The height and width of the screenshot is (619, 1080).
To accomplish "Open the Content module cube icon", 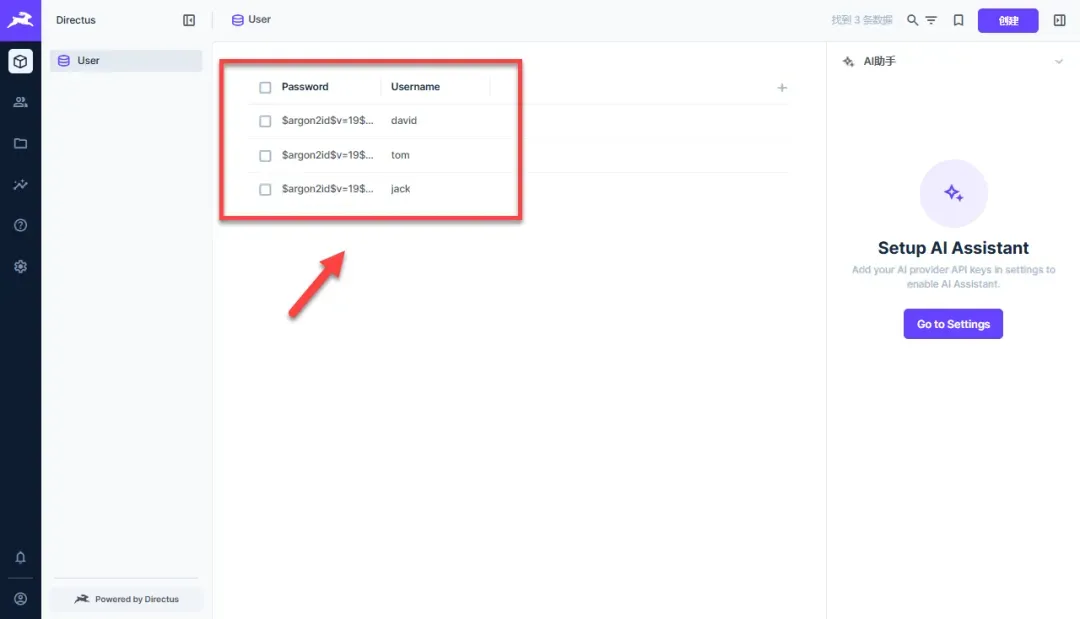I will (x=20, y=61).
